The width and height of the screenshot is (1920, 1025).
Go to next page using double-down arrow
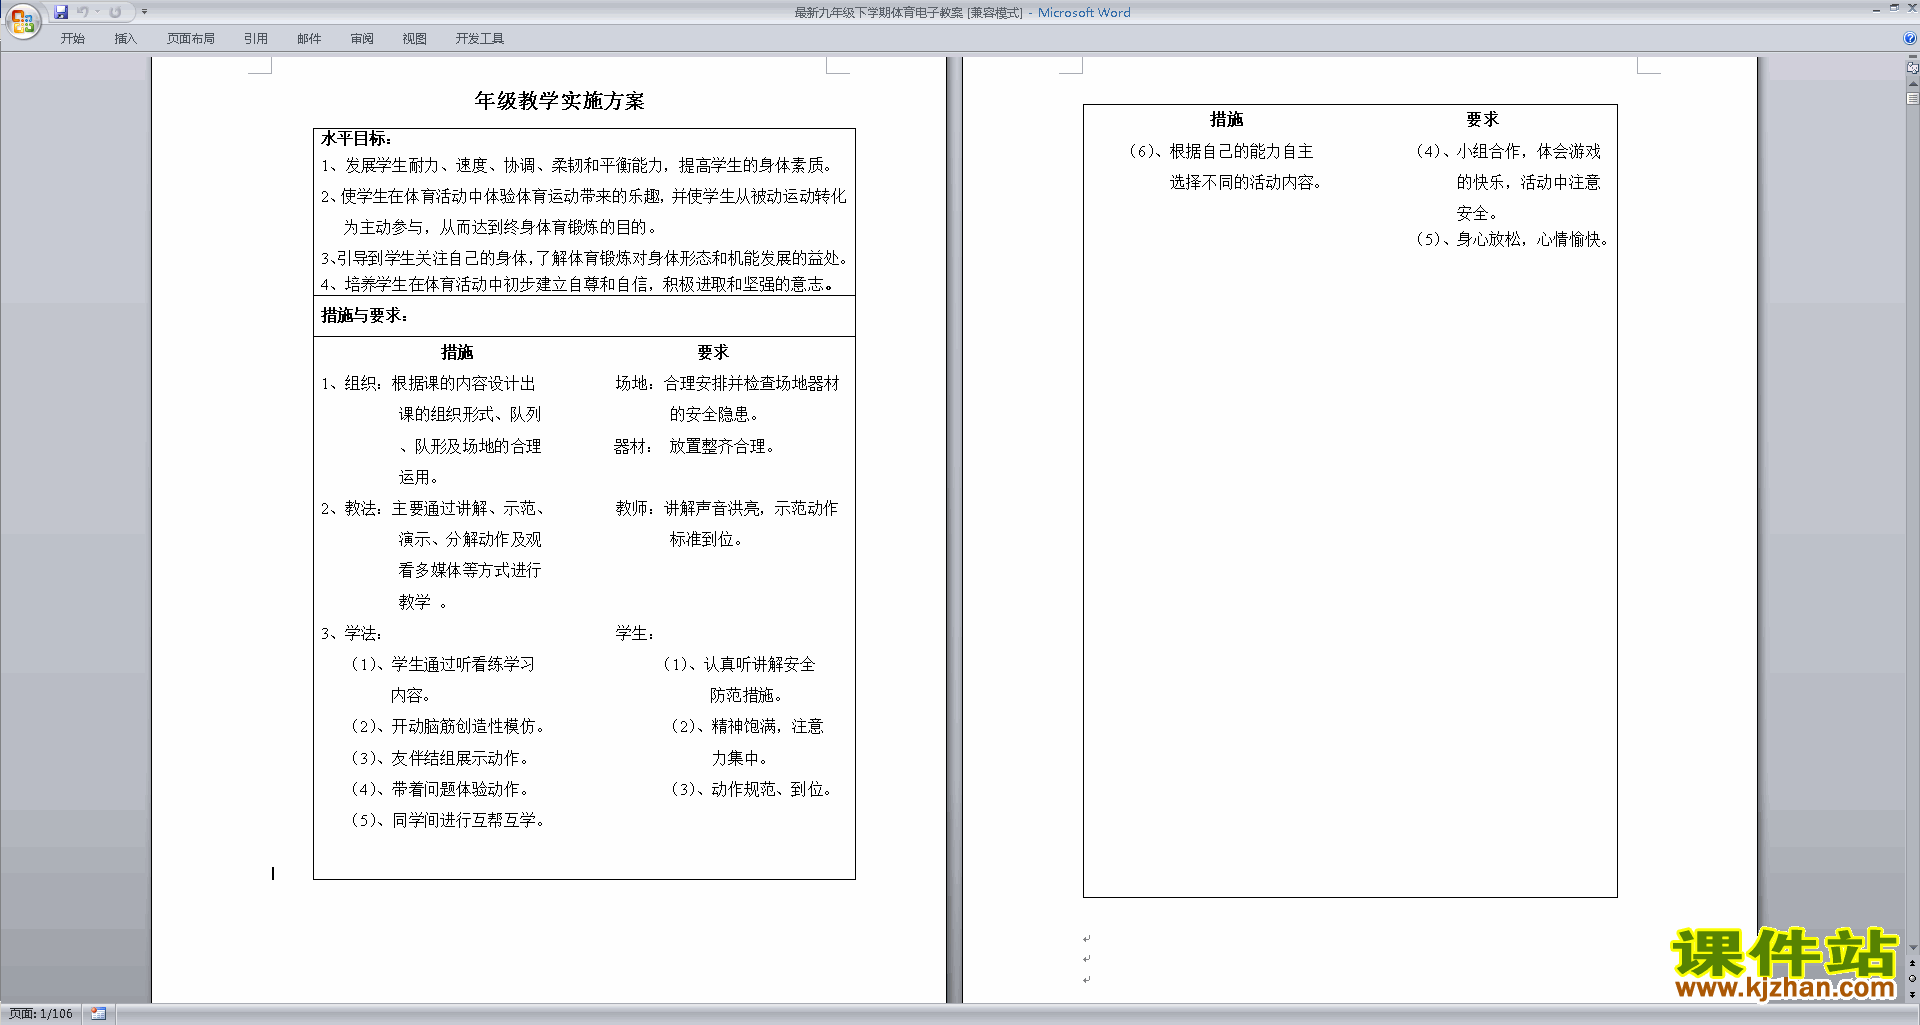click(x=1912, y=994)
